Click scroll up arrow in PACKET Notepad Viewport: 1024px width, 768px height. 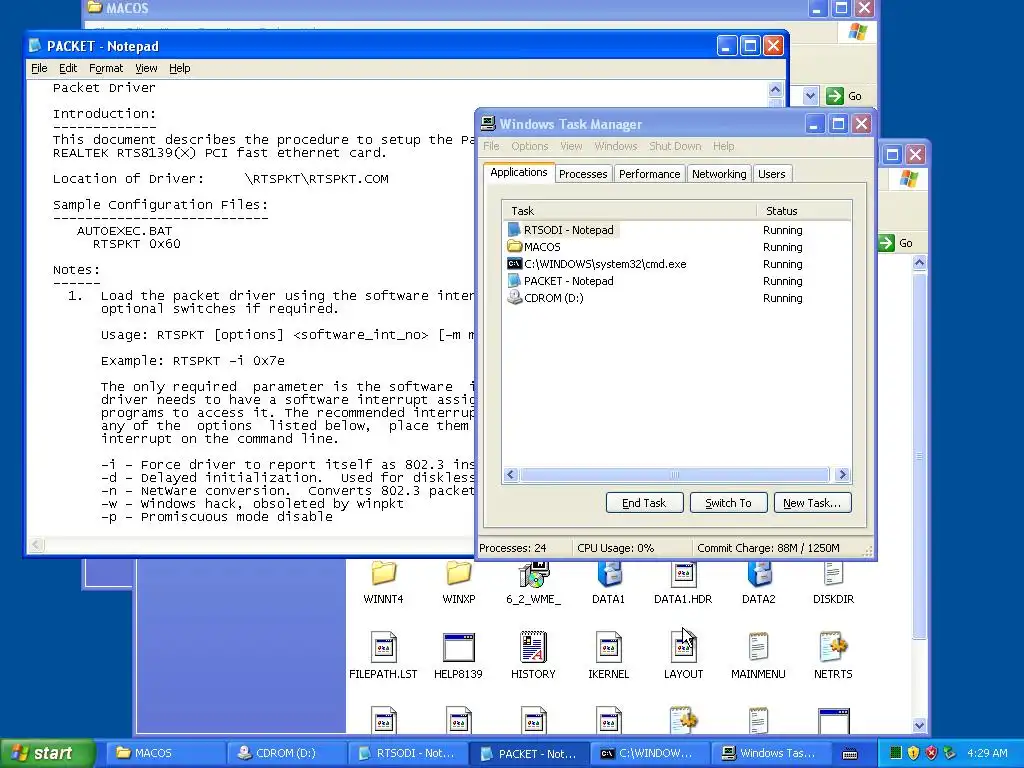[x=775, y=89]
